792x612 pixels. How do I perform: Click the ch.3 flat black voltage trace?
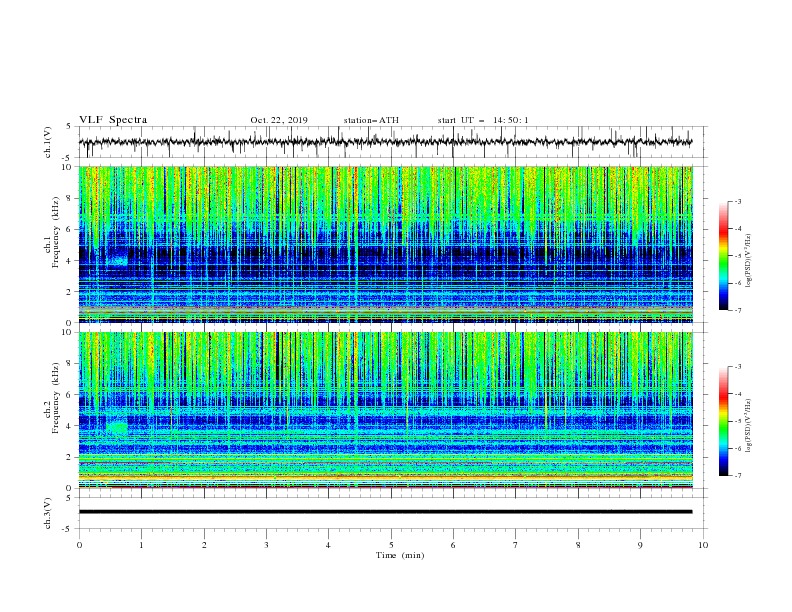(x=385, y=512)
